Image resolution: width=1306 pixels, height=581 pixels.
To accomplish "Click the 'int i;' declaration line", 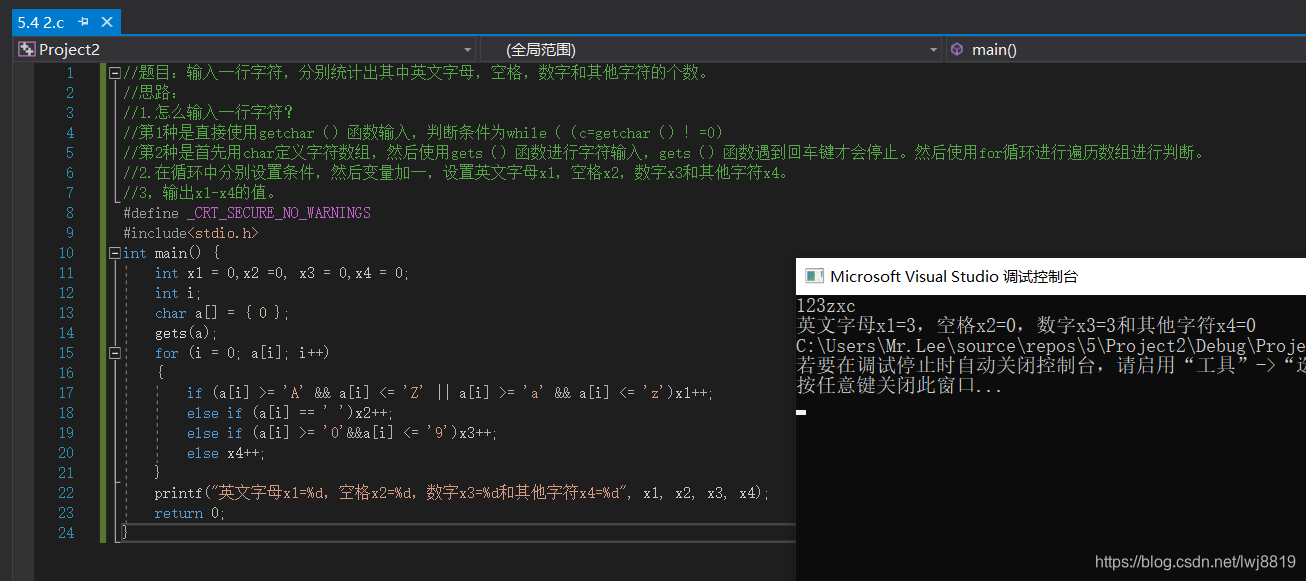I will tap(178, 293).
